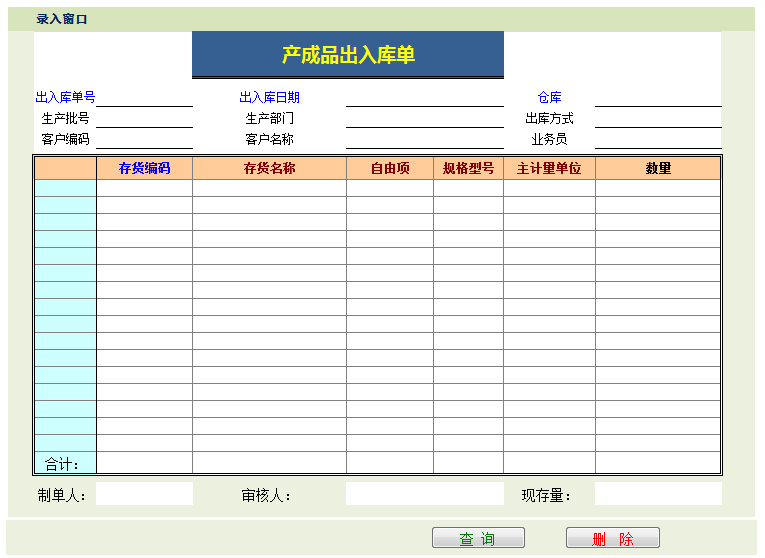Click the 出库方式 input field
765x558 pixels.
pyautogui.click(x=658, y=118)
